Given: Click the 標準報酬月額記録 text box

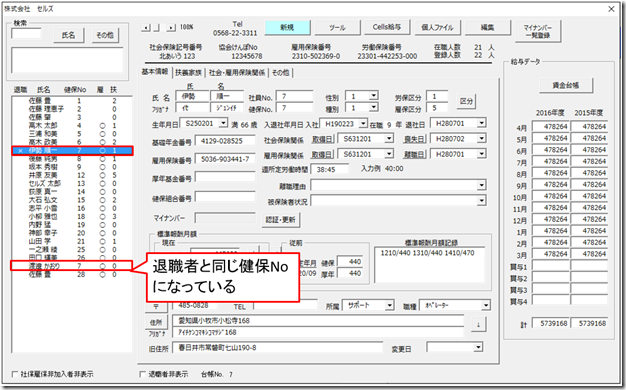Looking at the screenshot, I should (430, 266).
